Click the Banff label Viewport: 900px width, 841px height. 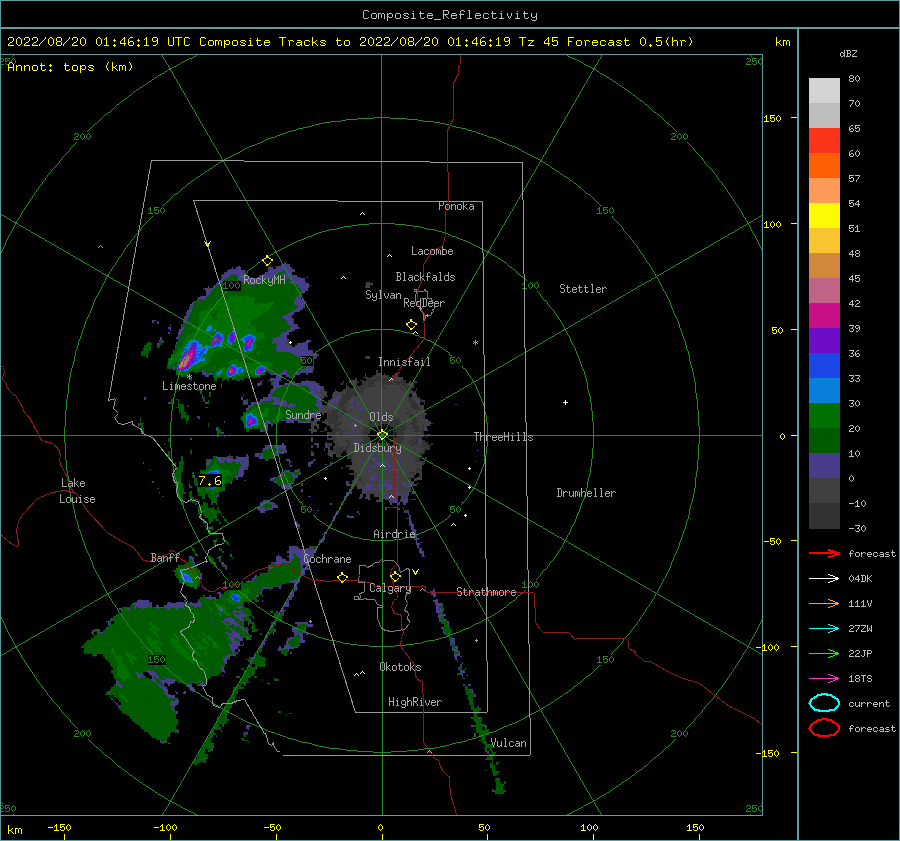point(165,557)
